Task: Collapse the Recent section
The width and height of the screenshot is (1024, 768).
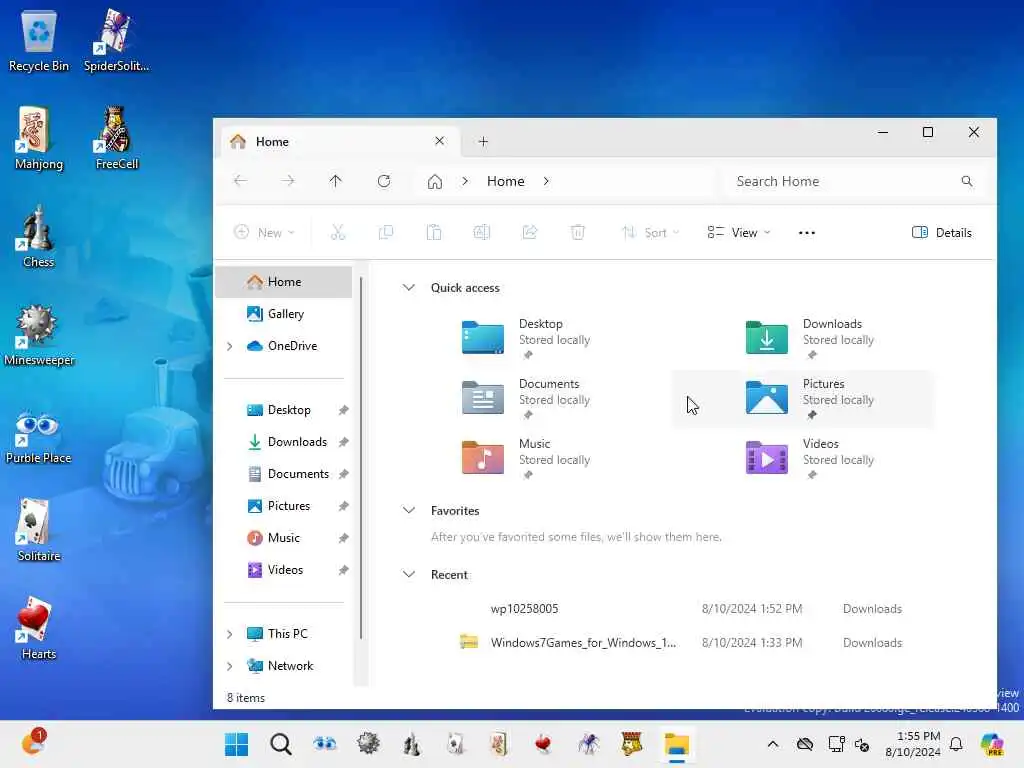Action: pos(409,574)
